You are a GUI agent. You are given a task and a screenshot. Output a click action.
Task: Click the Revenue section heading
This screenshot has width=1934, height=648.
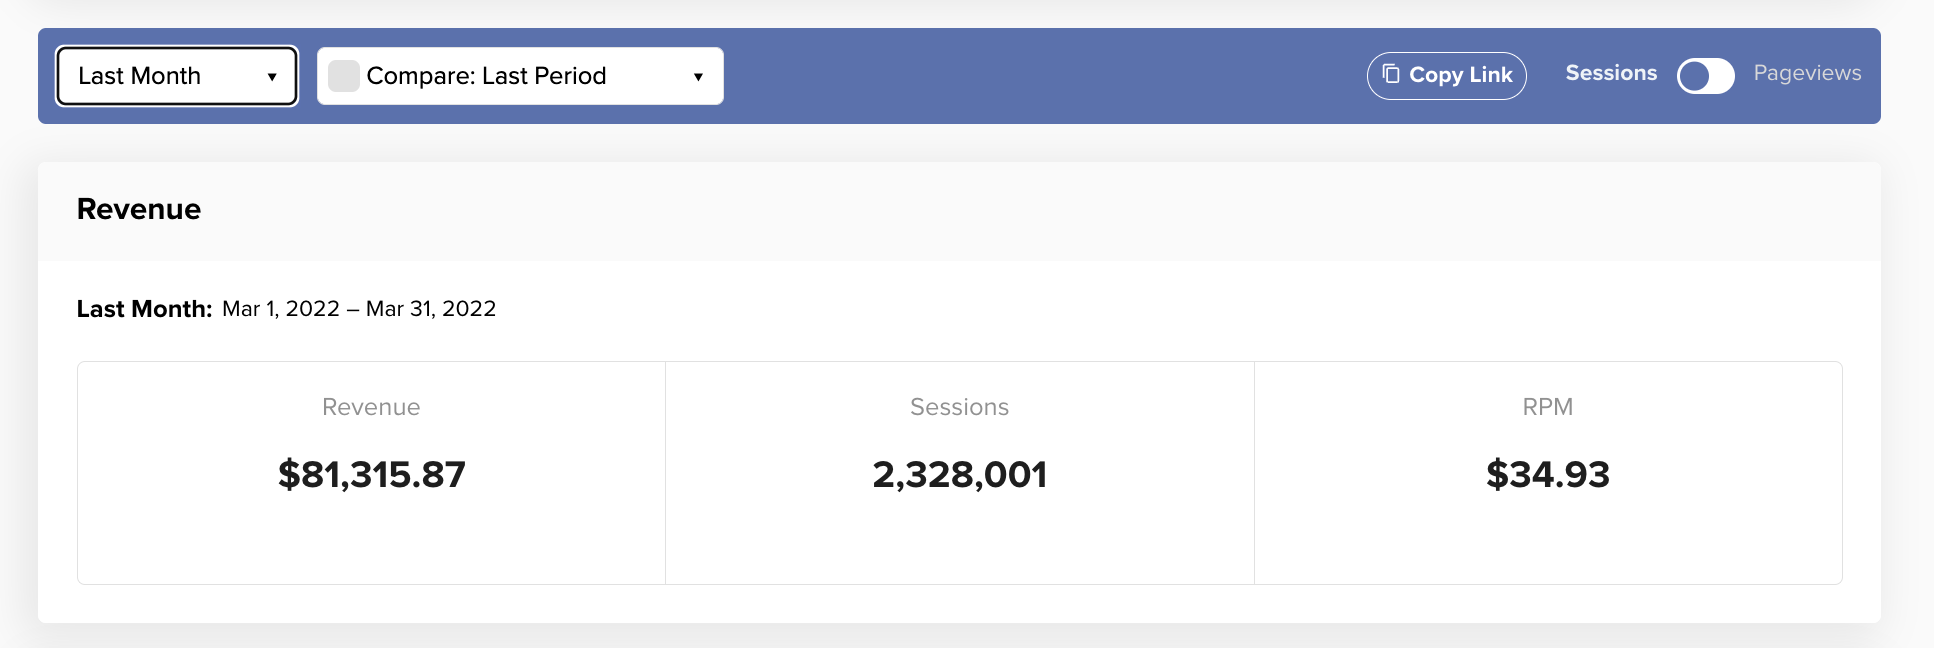pyautogui.click(x=139, y=209)
